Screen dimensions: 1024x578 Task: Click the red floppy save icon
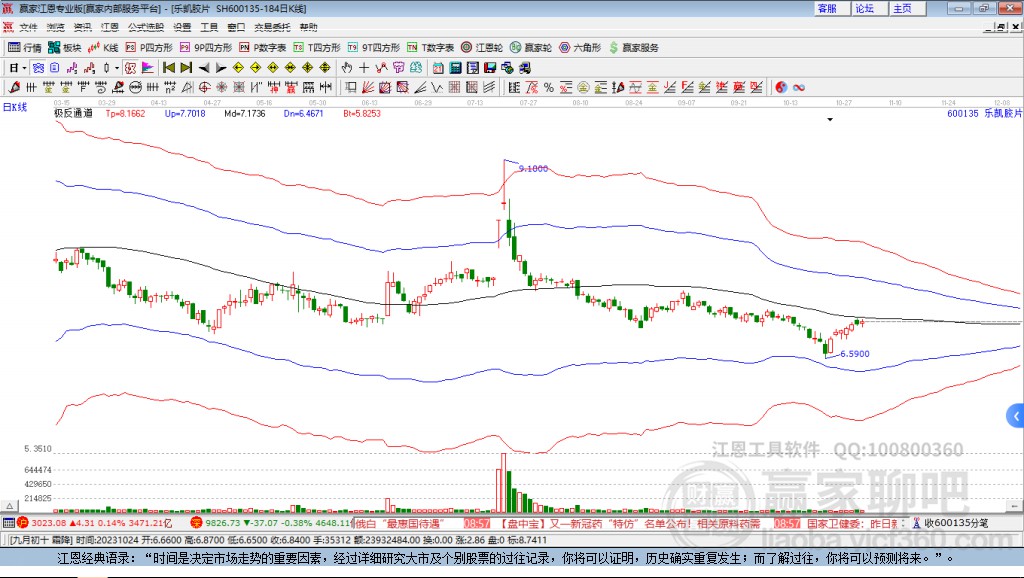[x=490, y=68]
